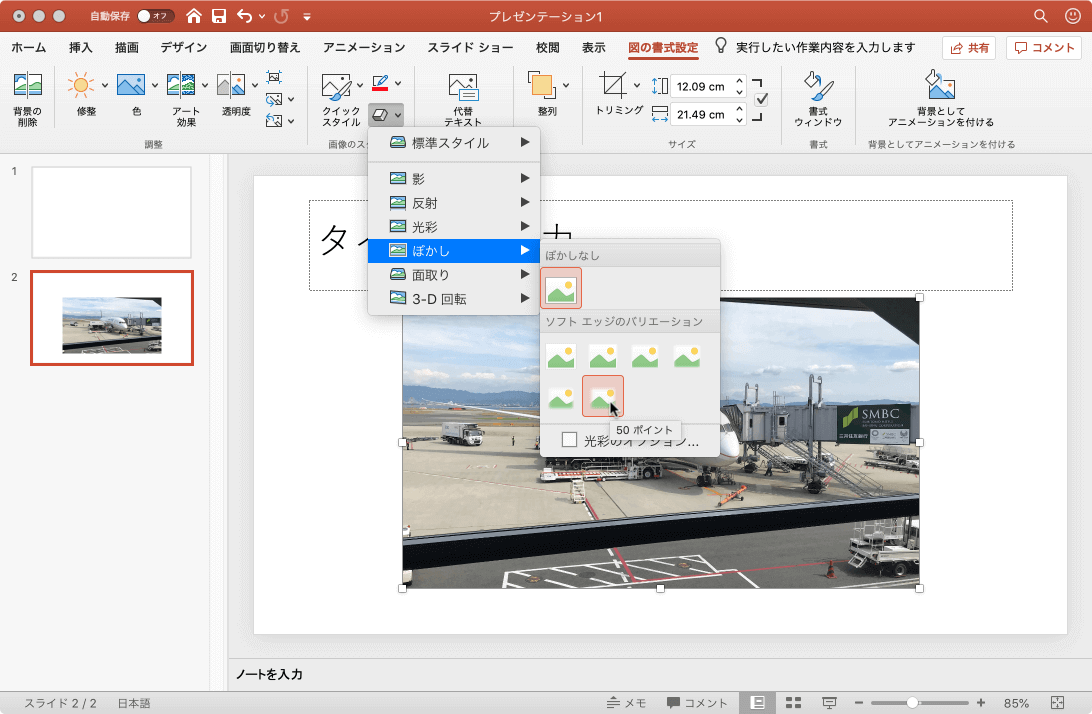The height and width of the screenshot is (714, 1092).
Task: Click the コメント button in the ribbon
Action: pos(1044,48)
